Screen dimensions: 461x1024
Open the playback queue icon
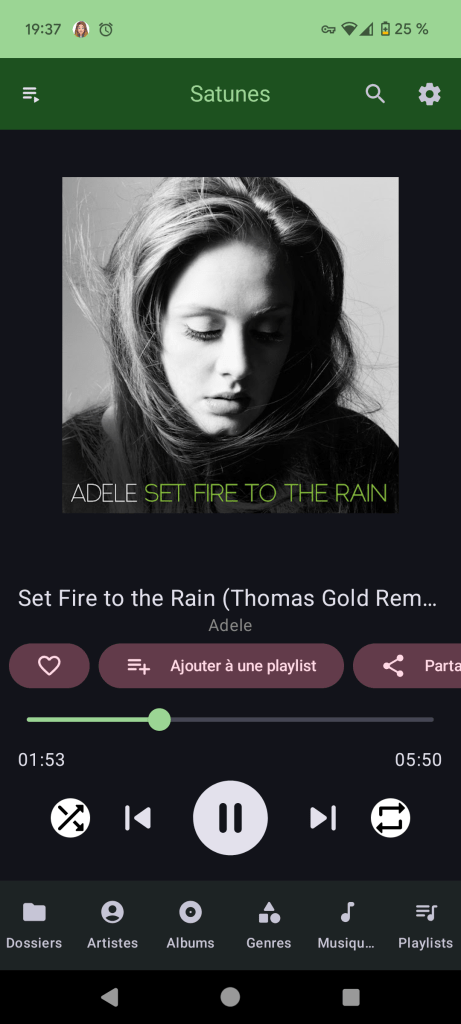coord(31,94)
